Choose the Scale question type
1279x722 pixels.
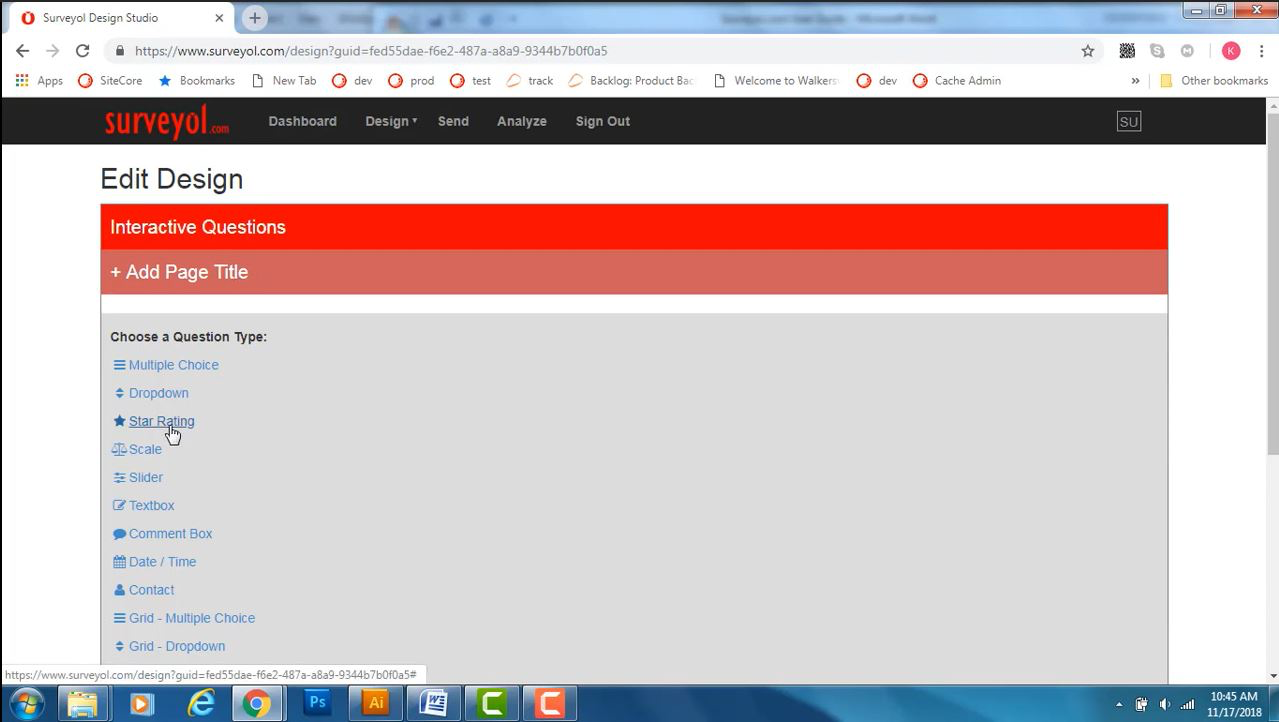(145, 449)
